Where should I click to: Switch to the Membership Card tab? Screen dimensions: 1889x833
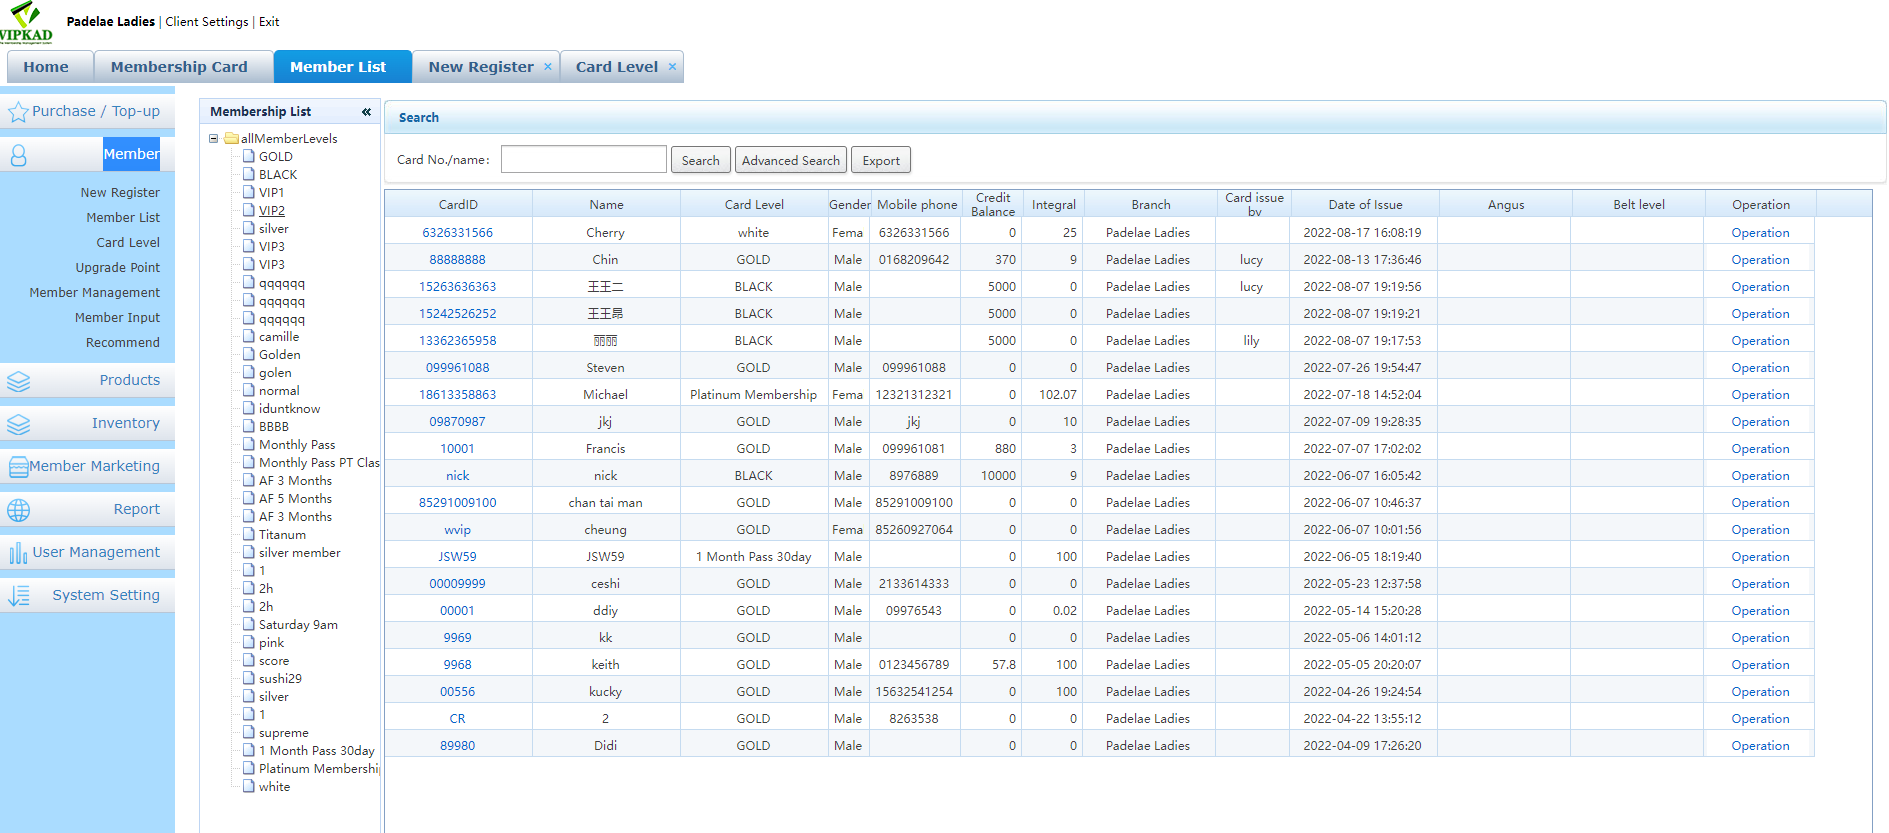179,67
